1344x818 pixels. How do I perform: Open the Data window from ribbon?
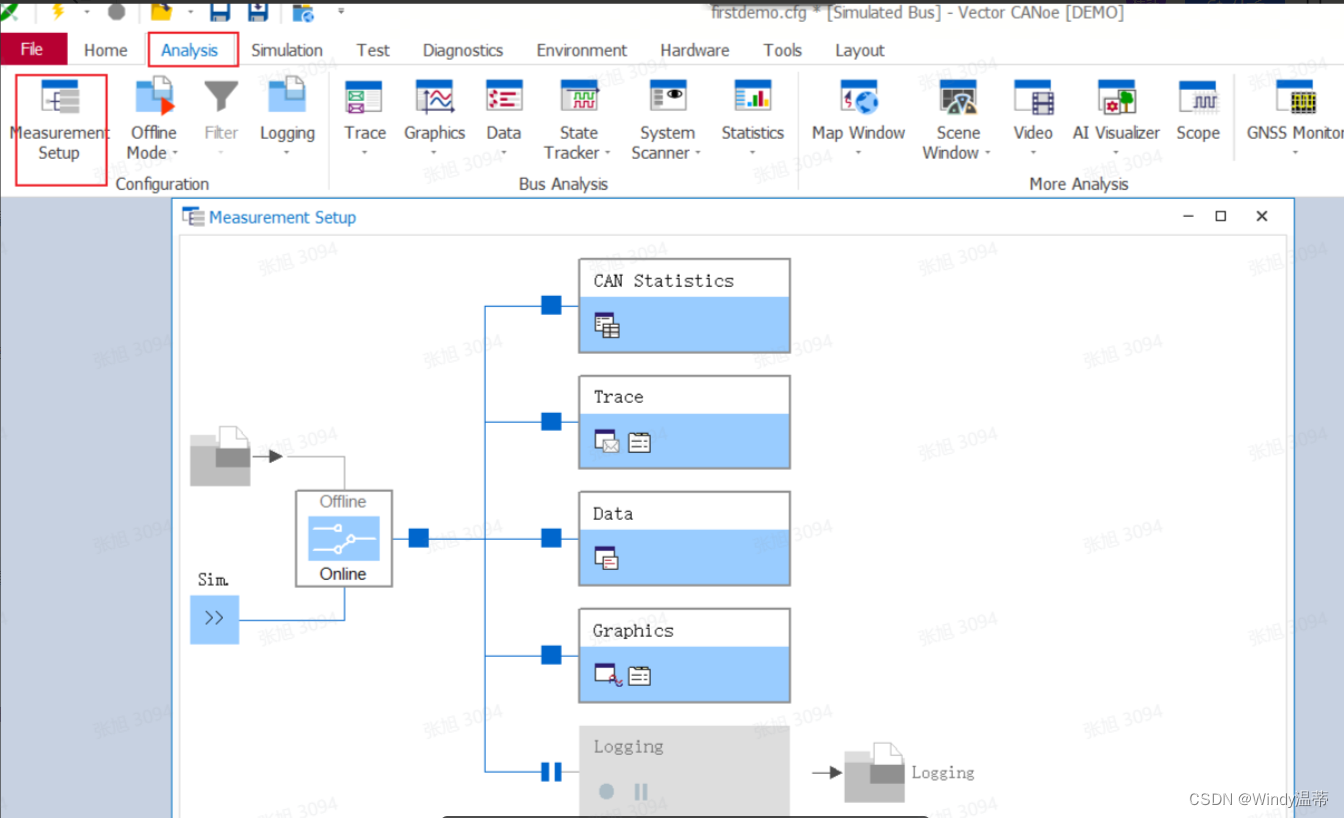pos(504,97)
